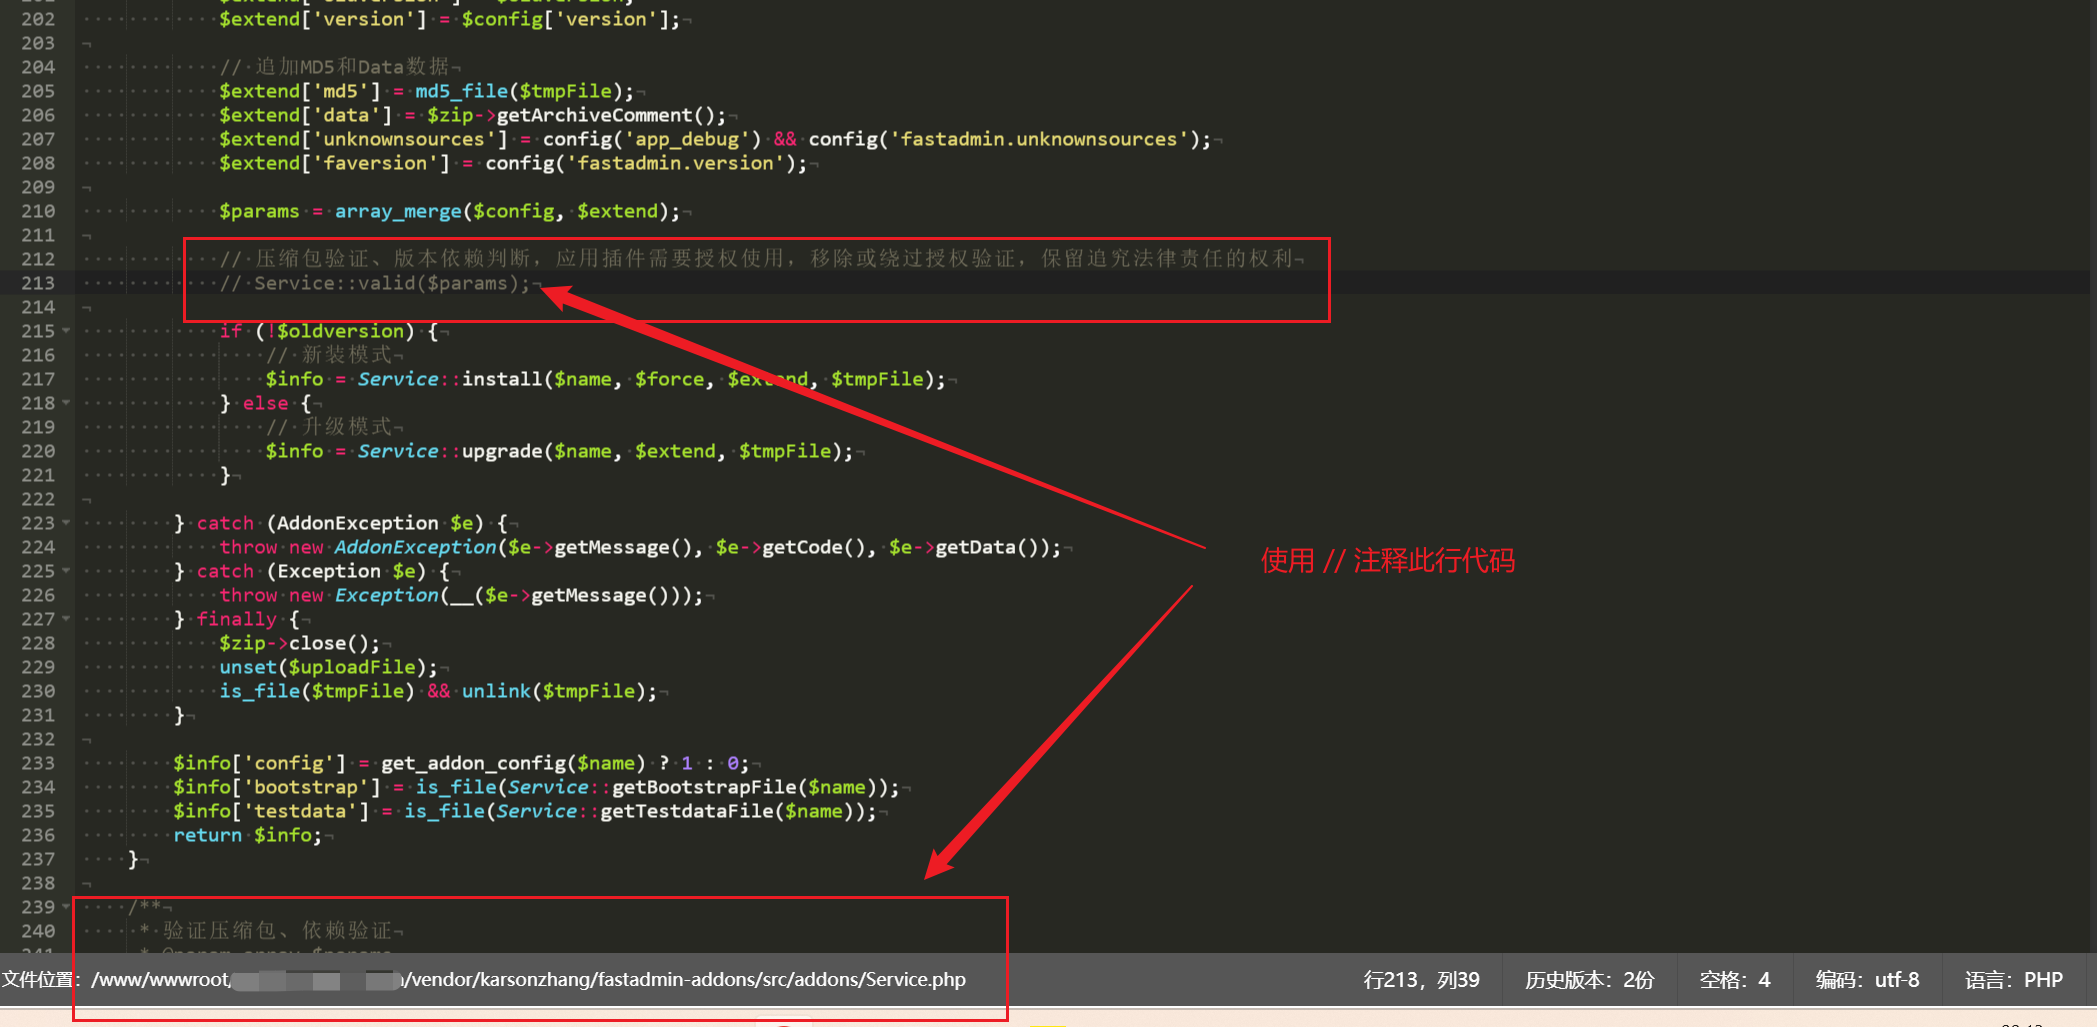Collapse the catch AddonException block at line 223
The width and height of the screenshot is (2097, 1027).
pyautogui.click(x=64, y=523)
